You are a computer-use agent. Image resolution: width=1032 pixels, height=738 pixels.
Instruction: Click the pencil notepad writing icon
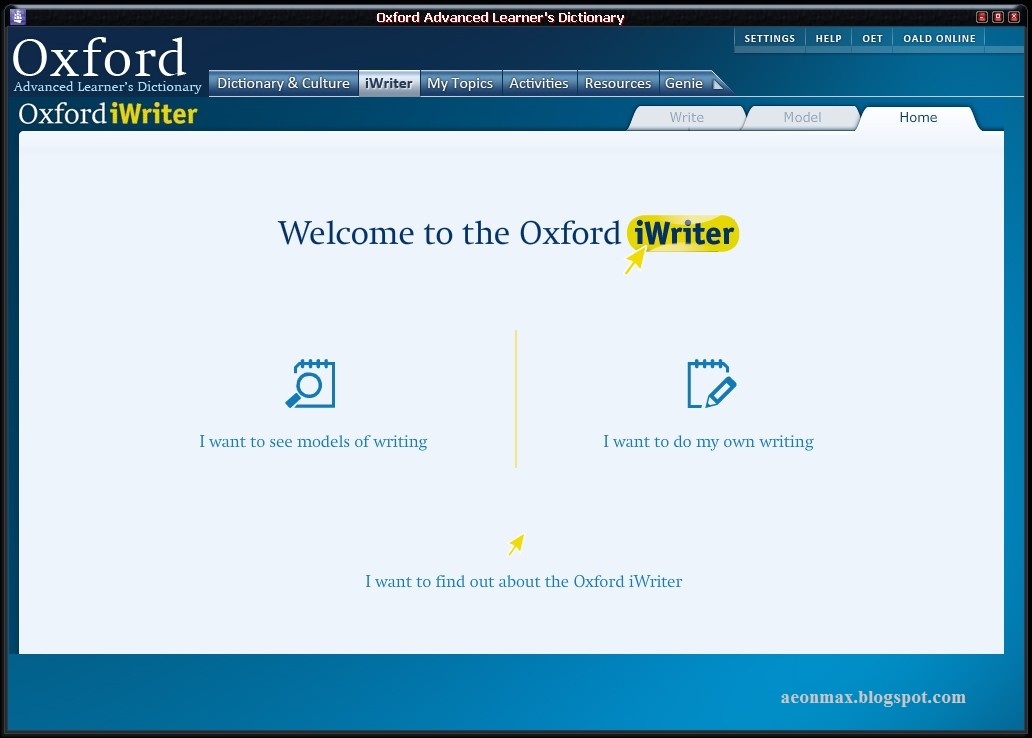[x=711, y=384]
